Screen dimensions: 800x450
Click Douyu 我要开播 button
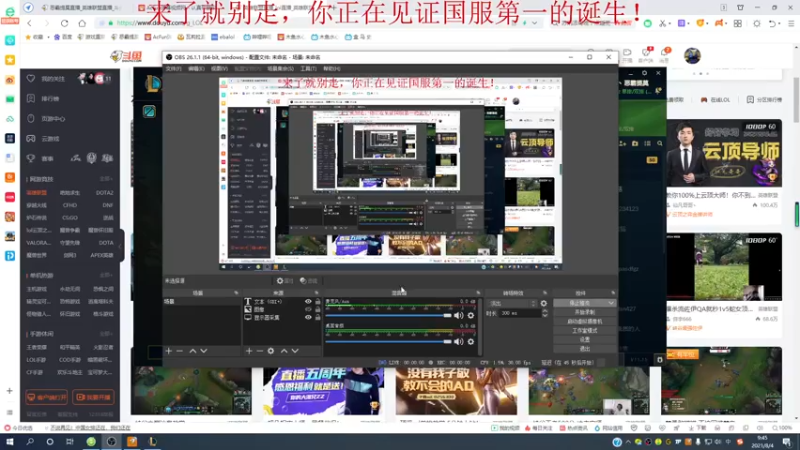93,397
